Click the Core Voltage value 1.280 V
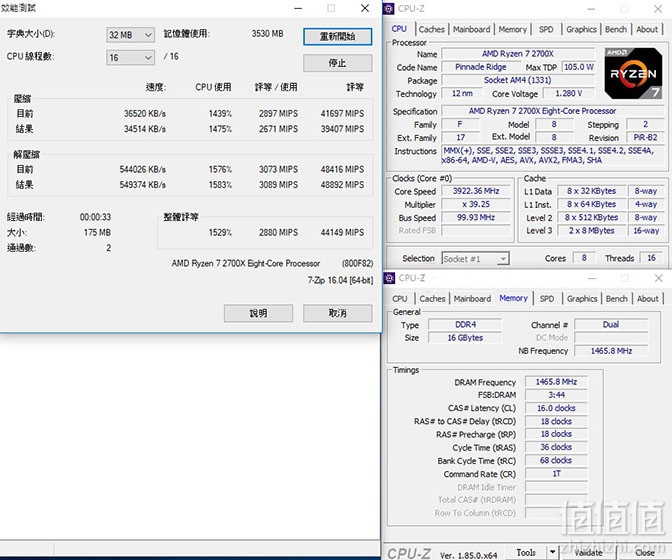This screenshot has width=672, height=560. click(569, 93)
